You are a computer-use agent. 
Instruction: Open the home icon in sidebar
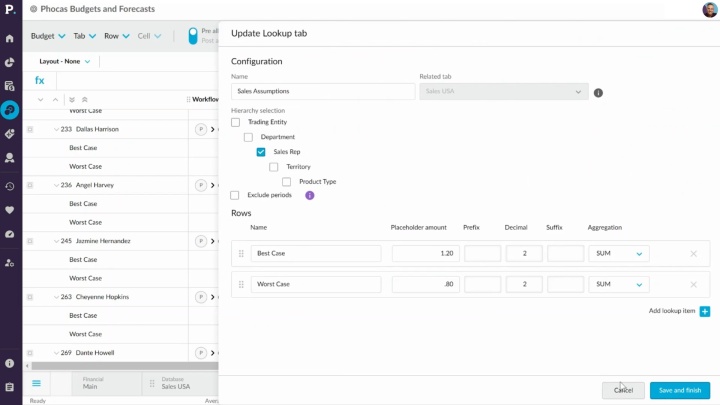(9, 39)
